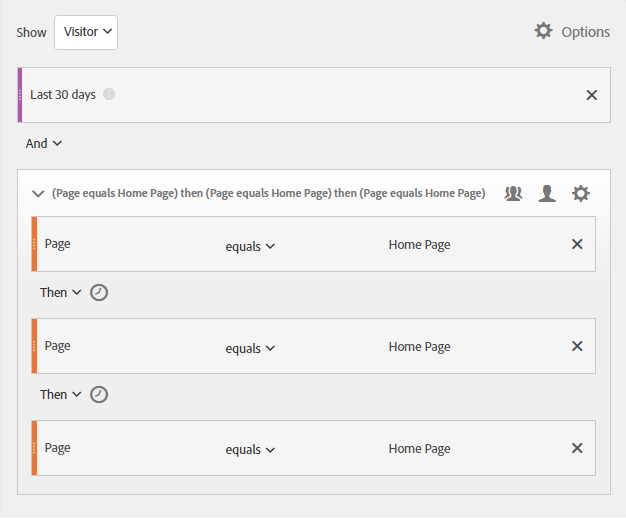Open the Show Visitor dropdown

(x=86, y=32)
